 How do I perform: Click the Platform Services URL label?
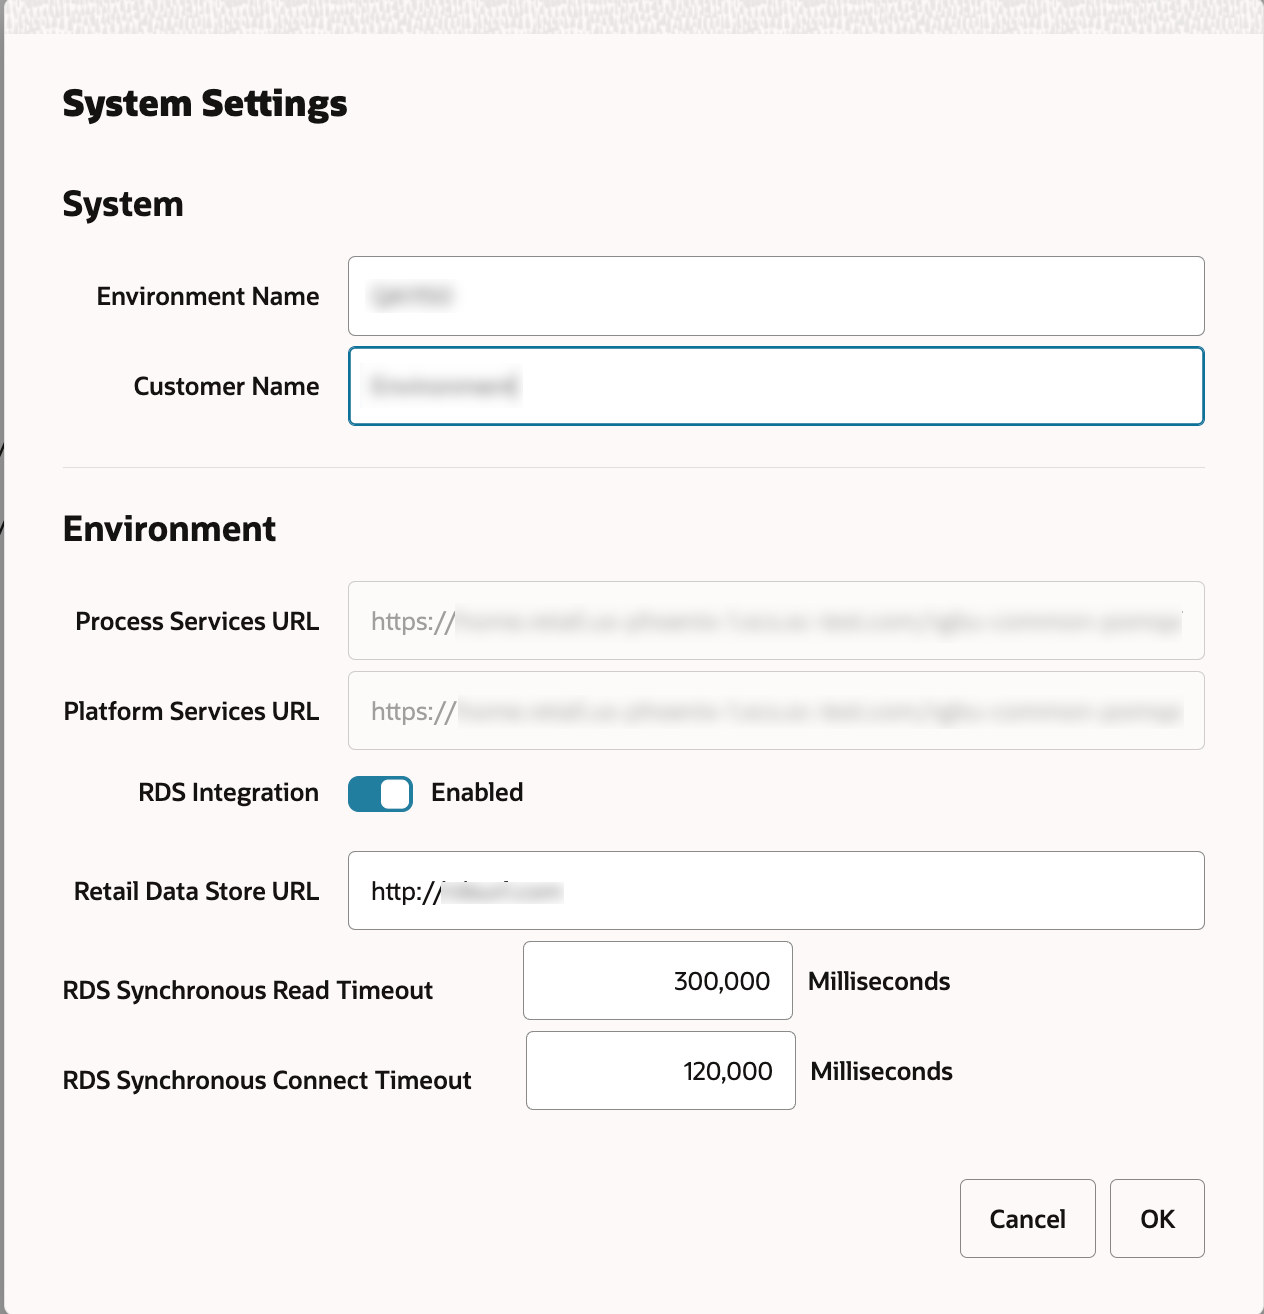(191, 712)
